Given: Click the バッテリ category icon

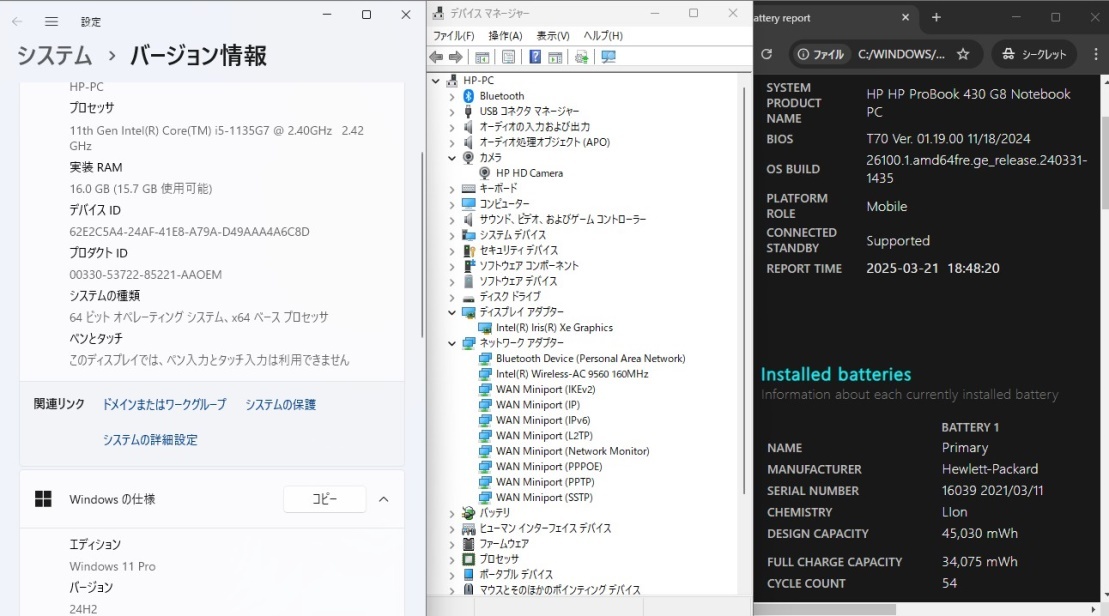Looking at the screenshot, I should click(468, 513).
